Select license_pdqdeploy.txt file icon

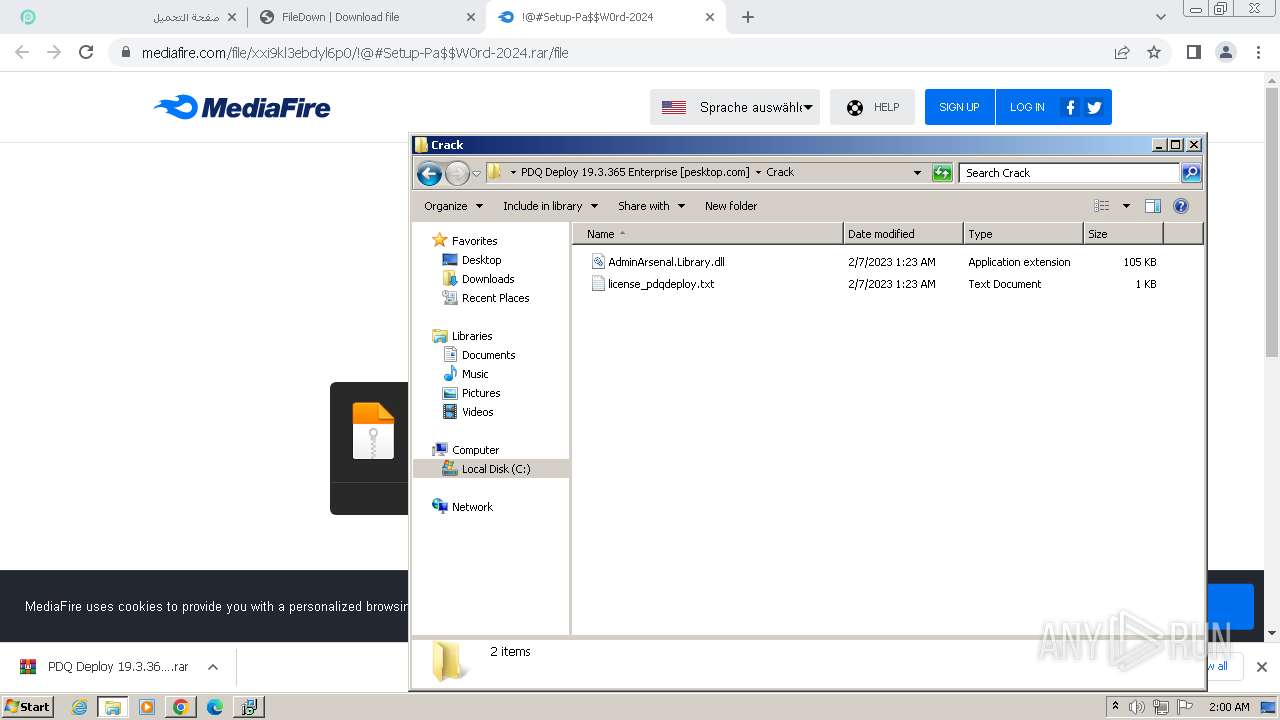pyautogui.click(x=598, y=284)
